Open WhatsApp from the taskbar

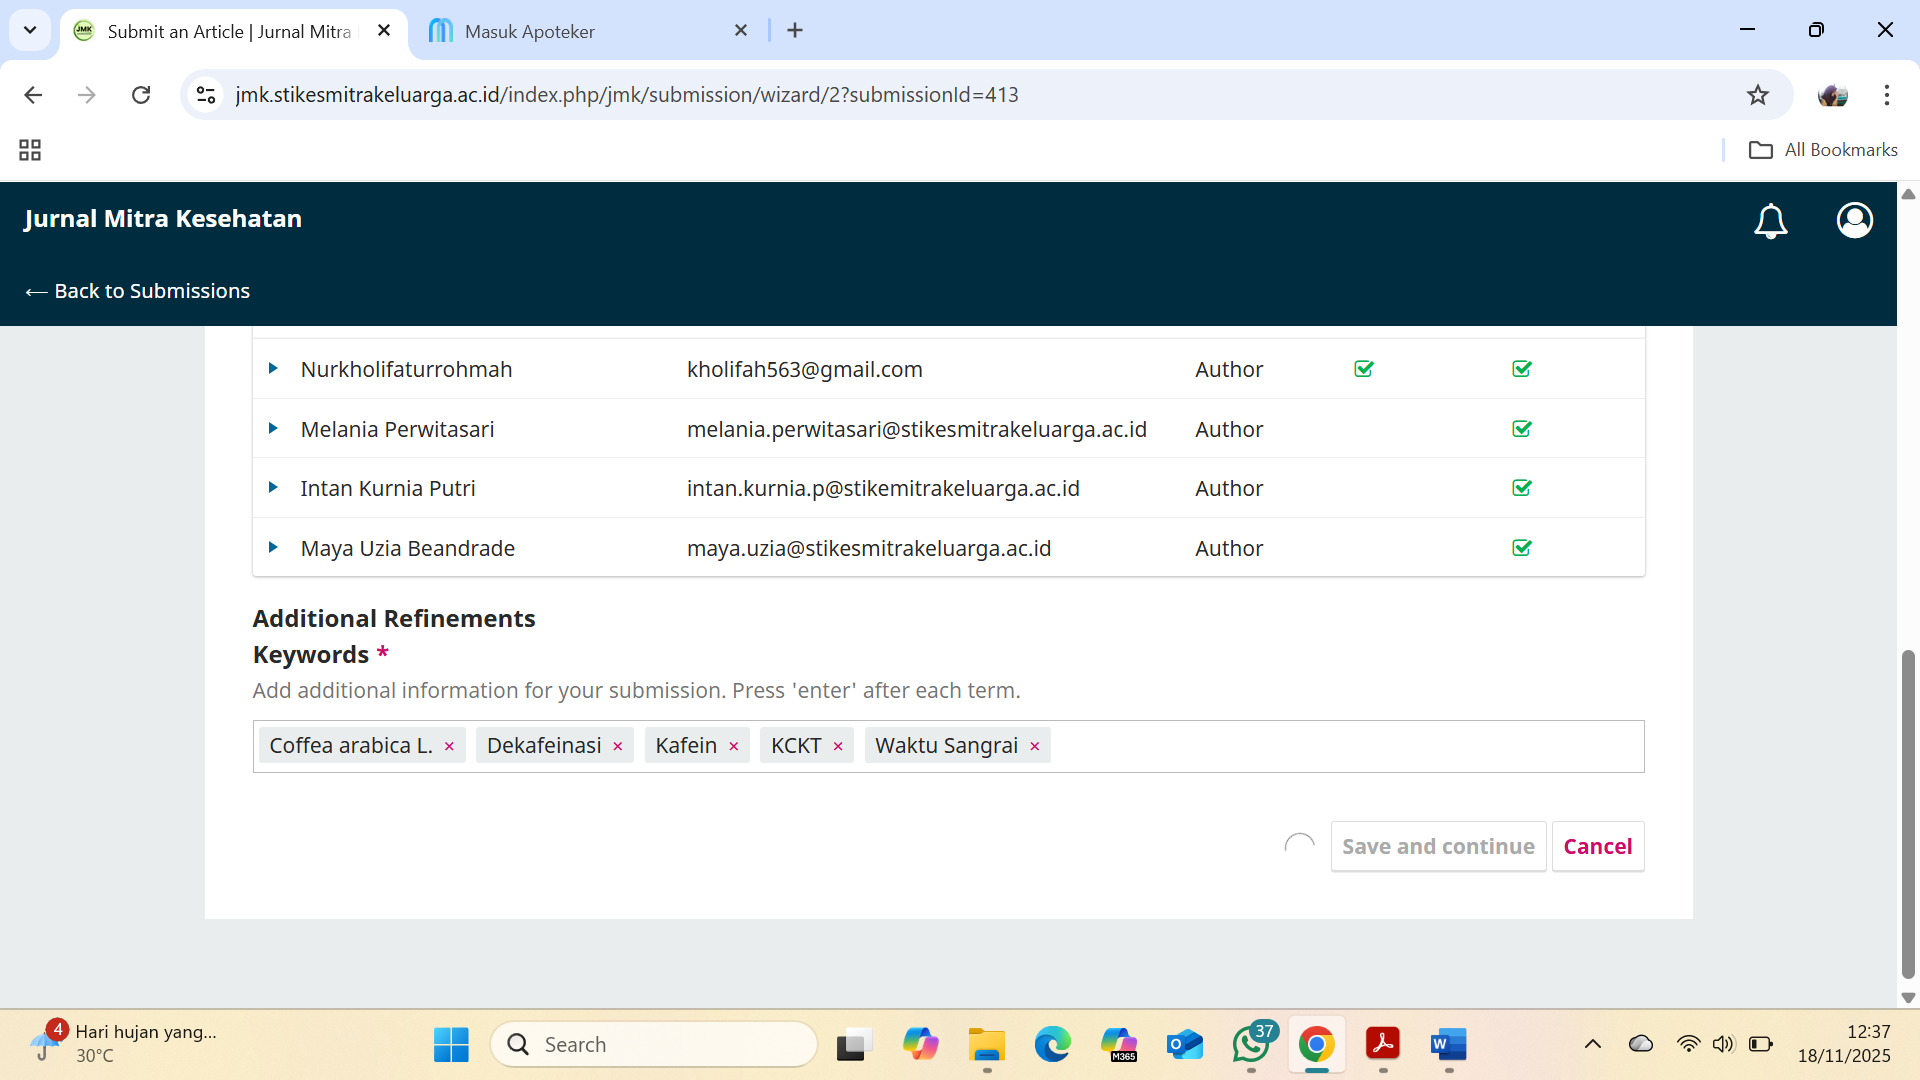point(1250,1044)
